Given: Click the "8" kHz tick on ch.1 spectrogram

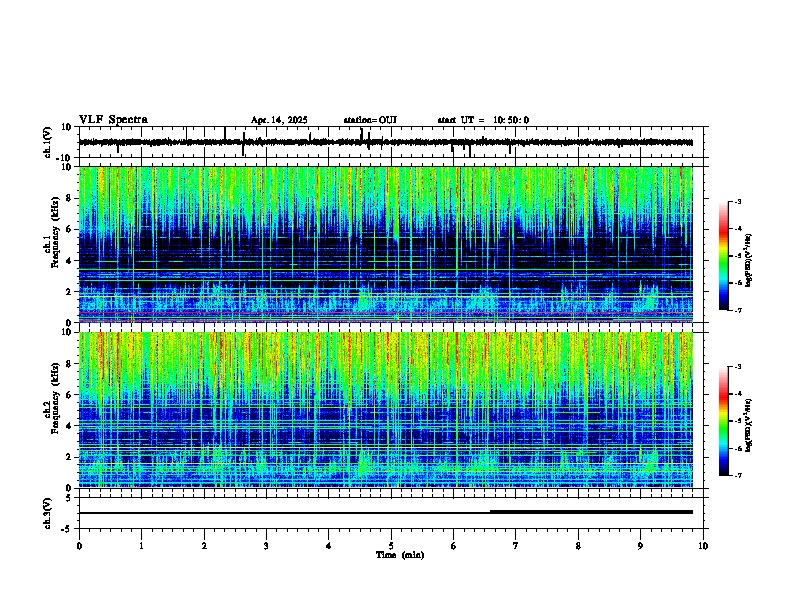Looking at the screenshot, I should [x=69, y=198].
